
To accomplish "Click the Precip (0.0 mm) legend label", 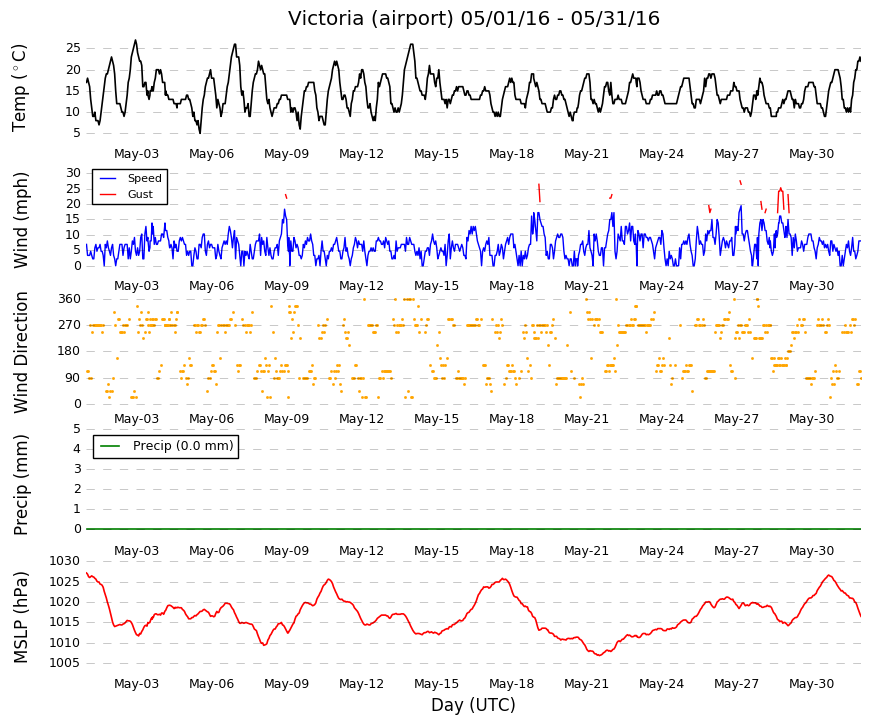I will click(183, 446).
